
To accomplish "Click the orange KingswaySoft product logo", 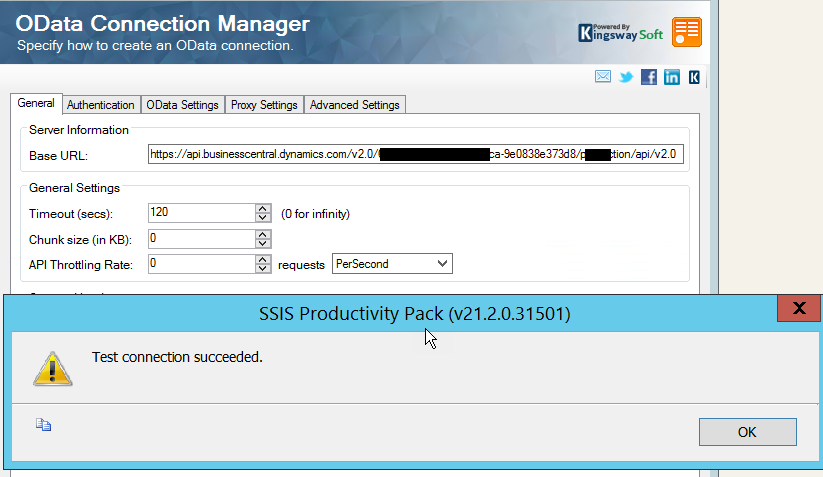I will click(687, 32).
